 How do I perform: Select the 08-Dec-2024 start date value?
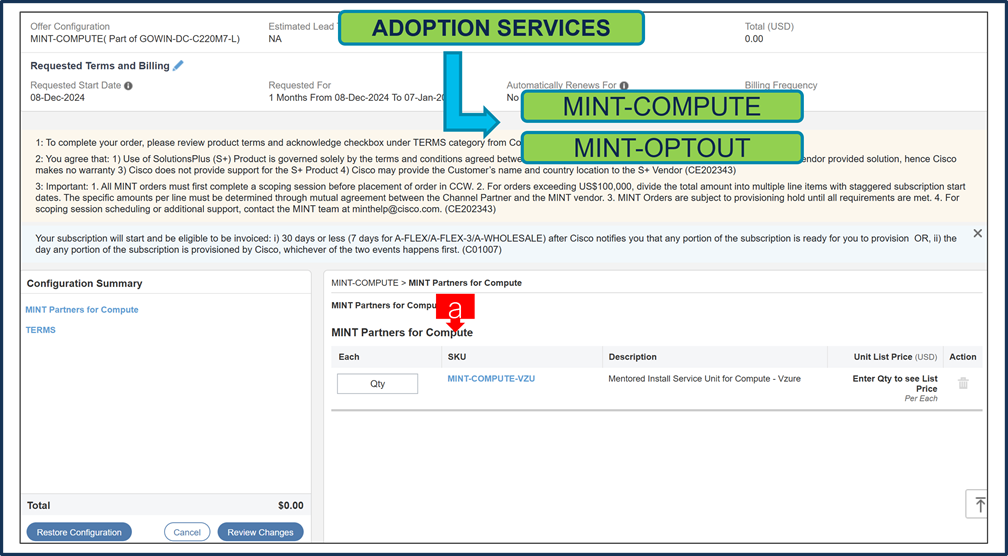coord(57,98)
